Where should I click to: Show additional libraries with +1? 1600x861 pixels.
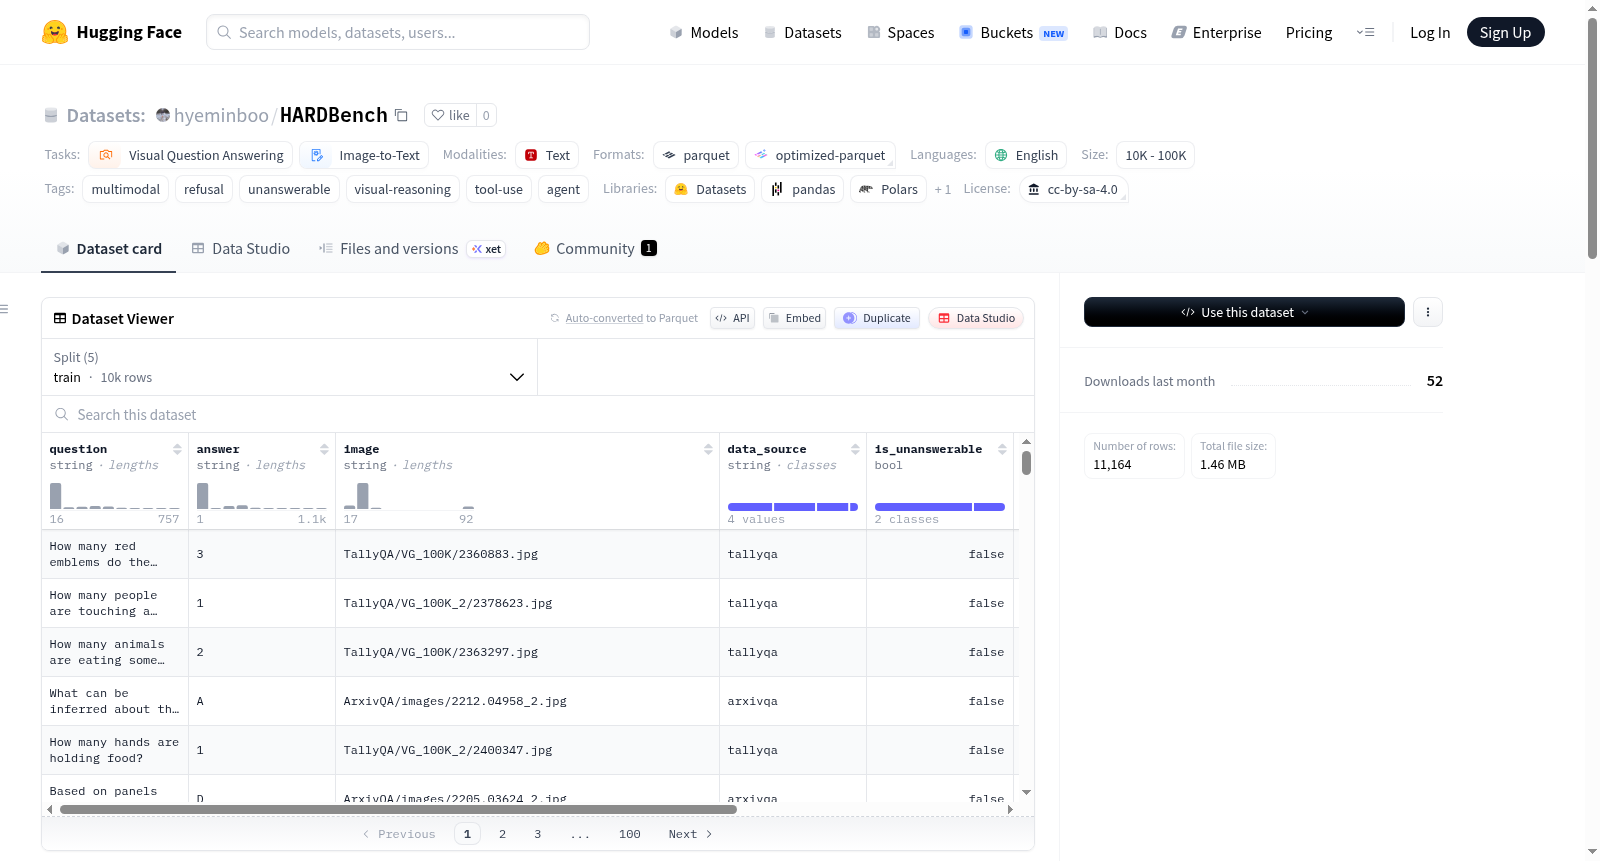coord(942,189)
